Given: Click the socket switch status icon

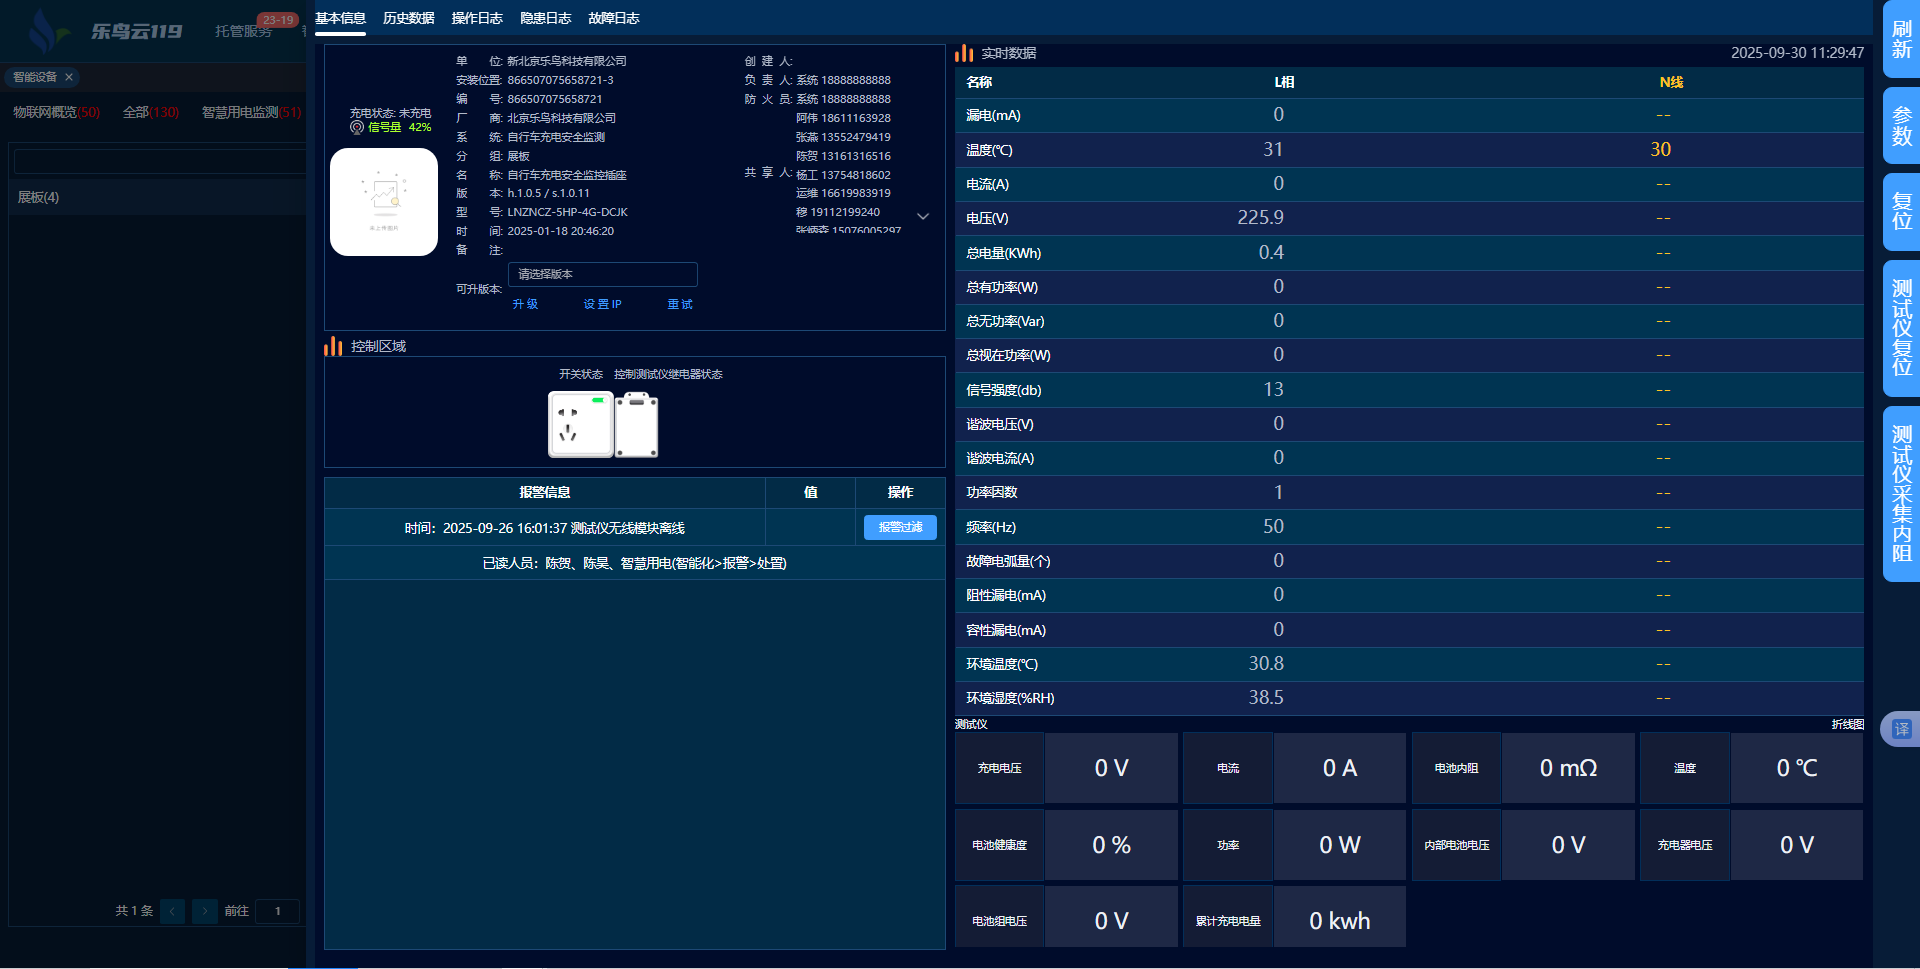Looking at the screenshot, I should click(580, 424).
